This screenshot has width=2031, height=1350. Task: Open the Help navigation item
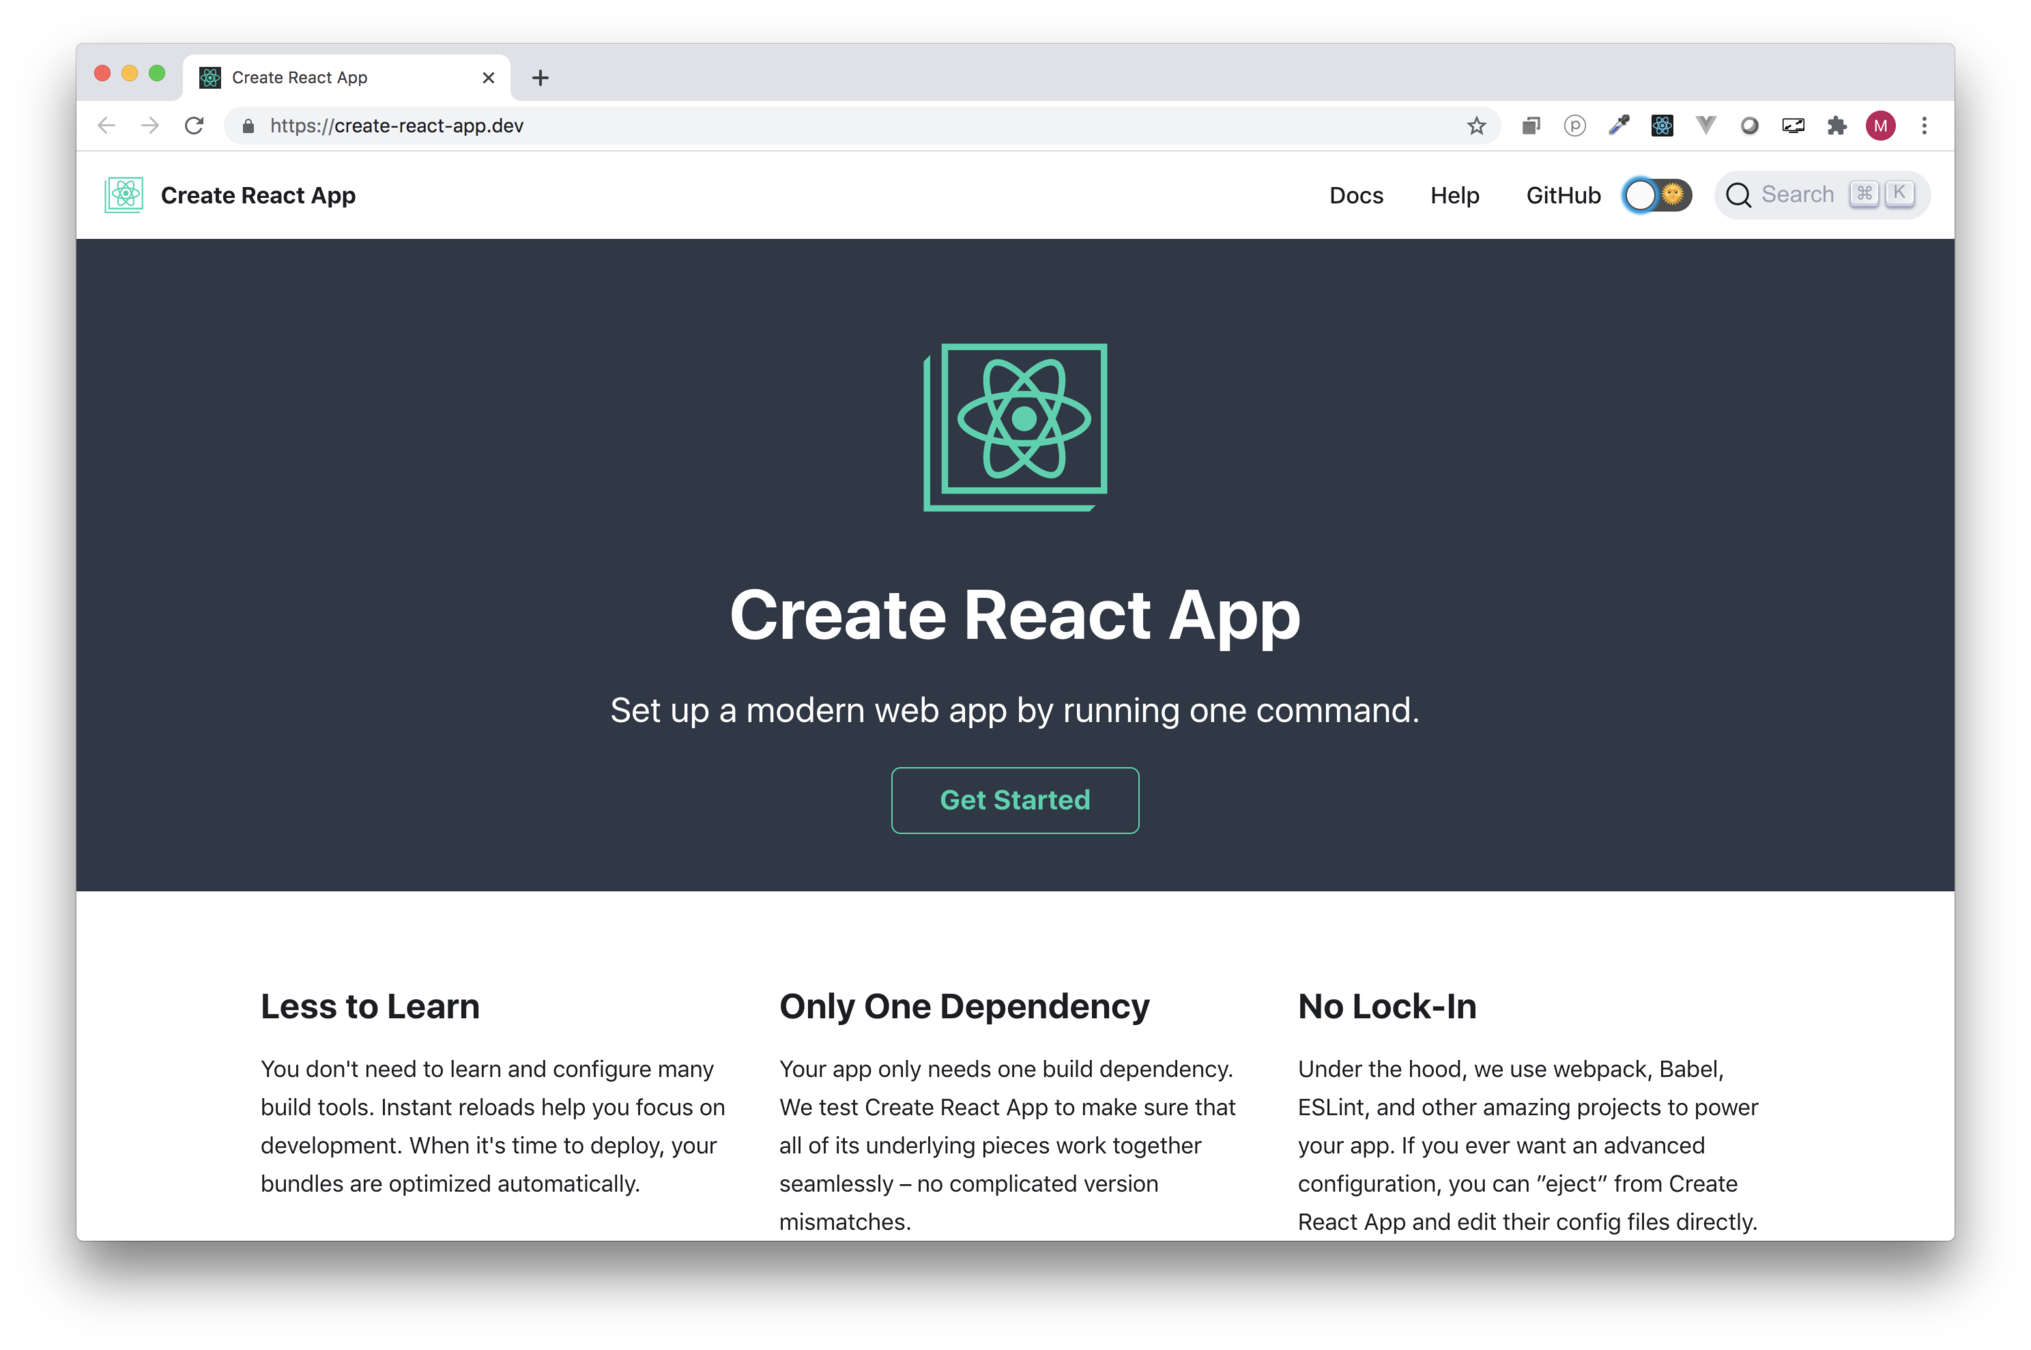click(1454, 195)
